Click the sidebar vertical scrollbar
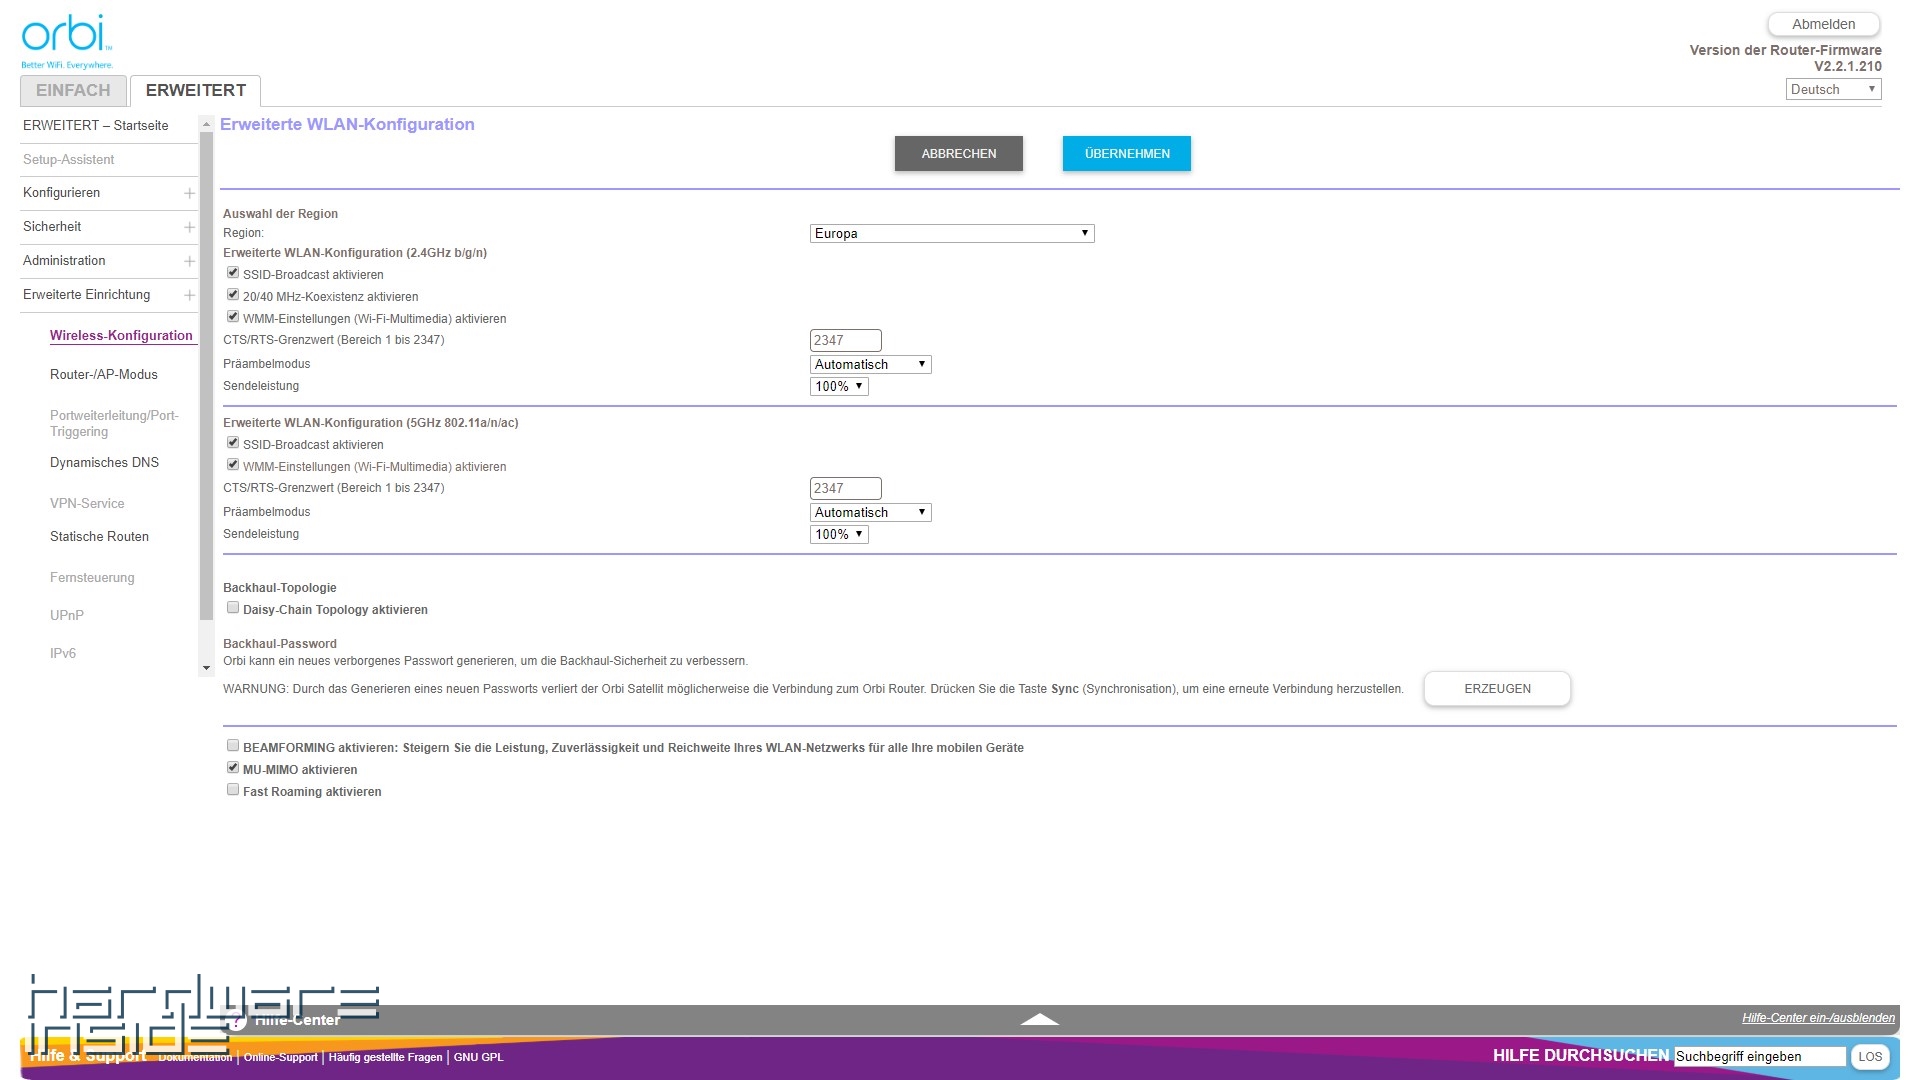 click(206, 375)
